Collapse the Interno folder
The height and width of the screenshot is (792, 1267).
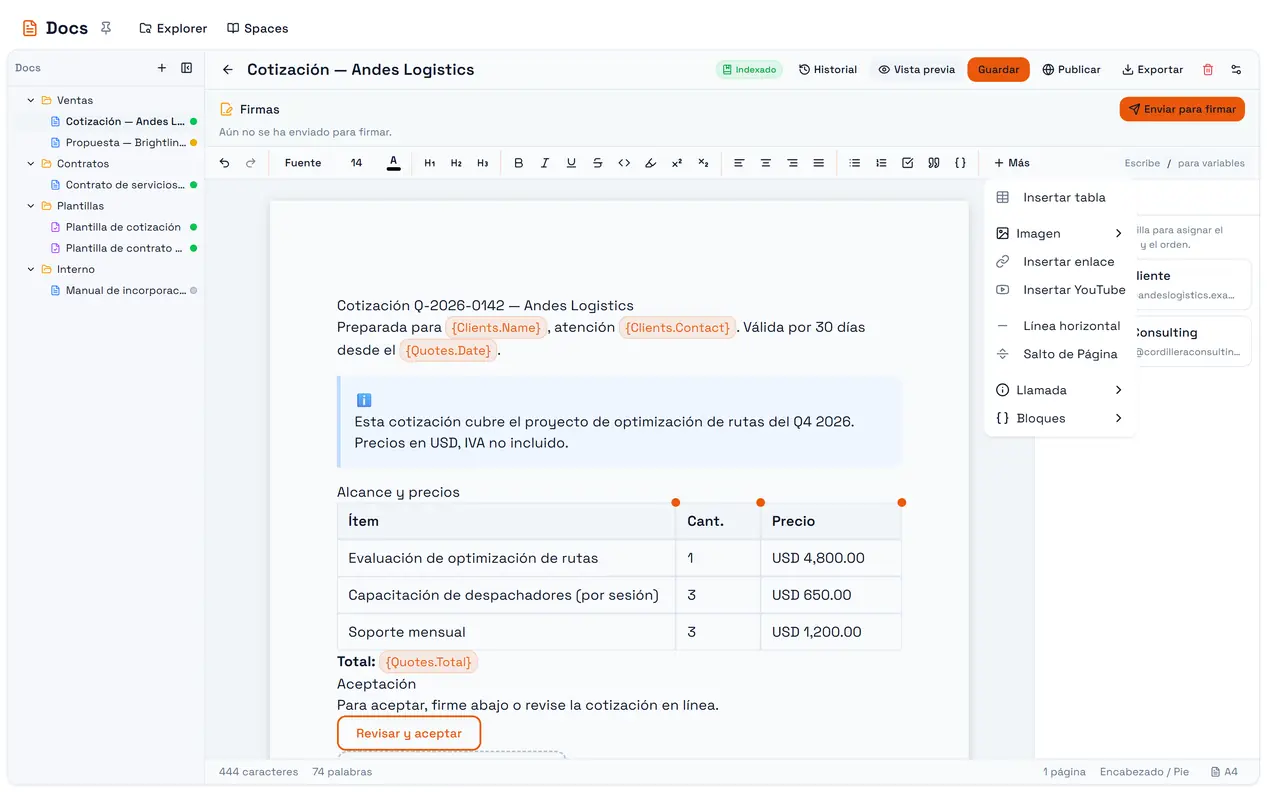pyautogui.click(x=31, y=269)
